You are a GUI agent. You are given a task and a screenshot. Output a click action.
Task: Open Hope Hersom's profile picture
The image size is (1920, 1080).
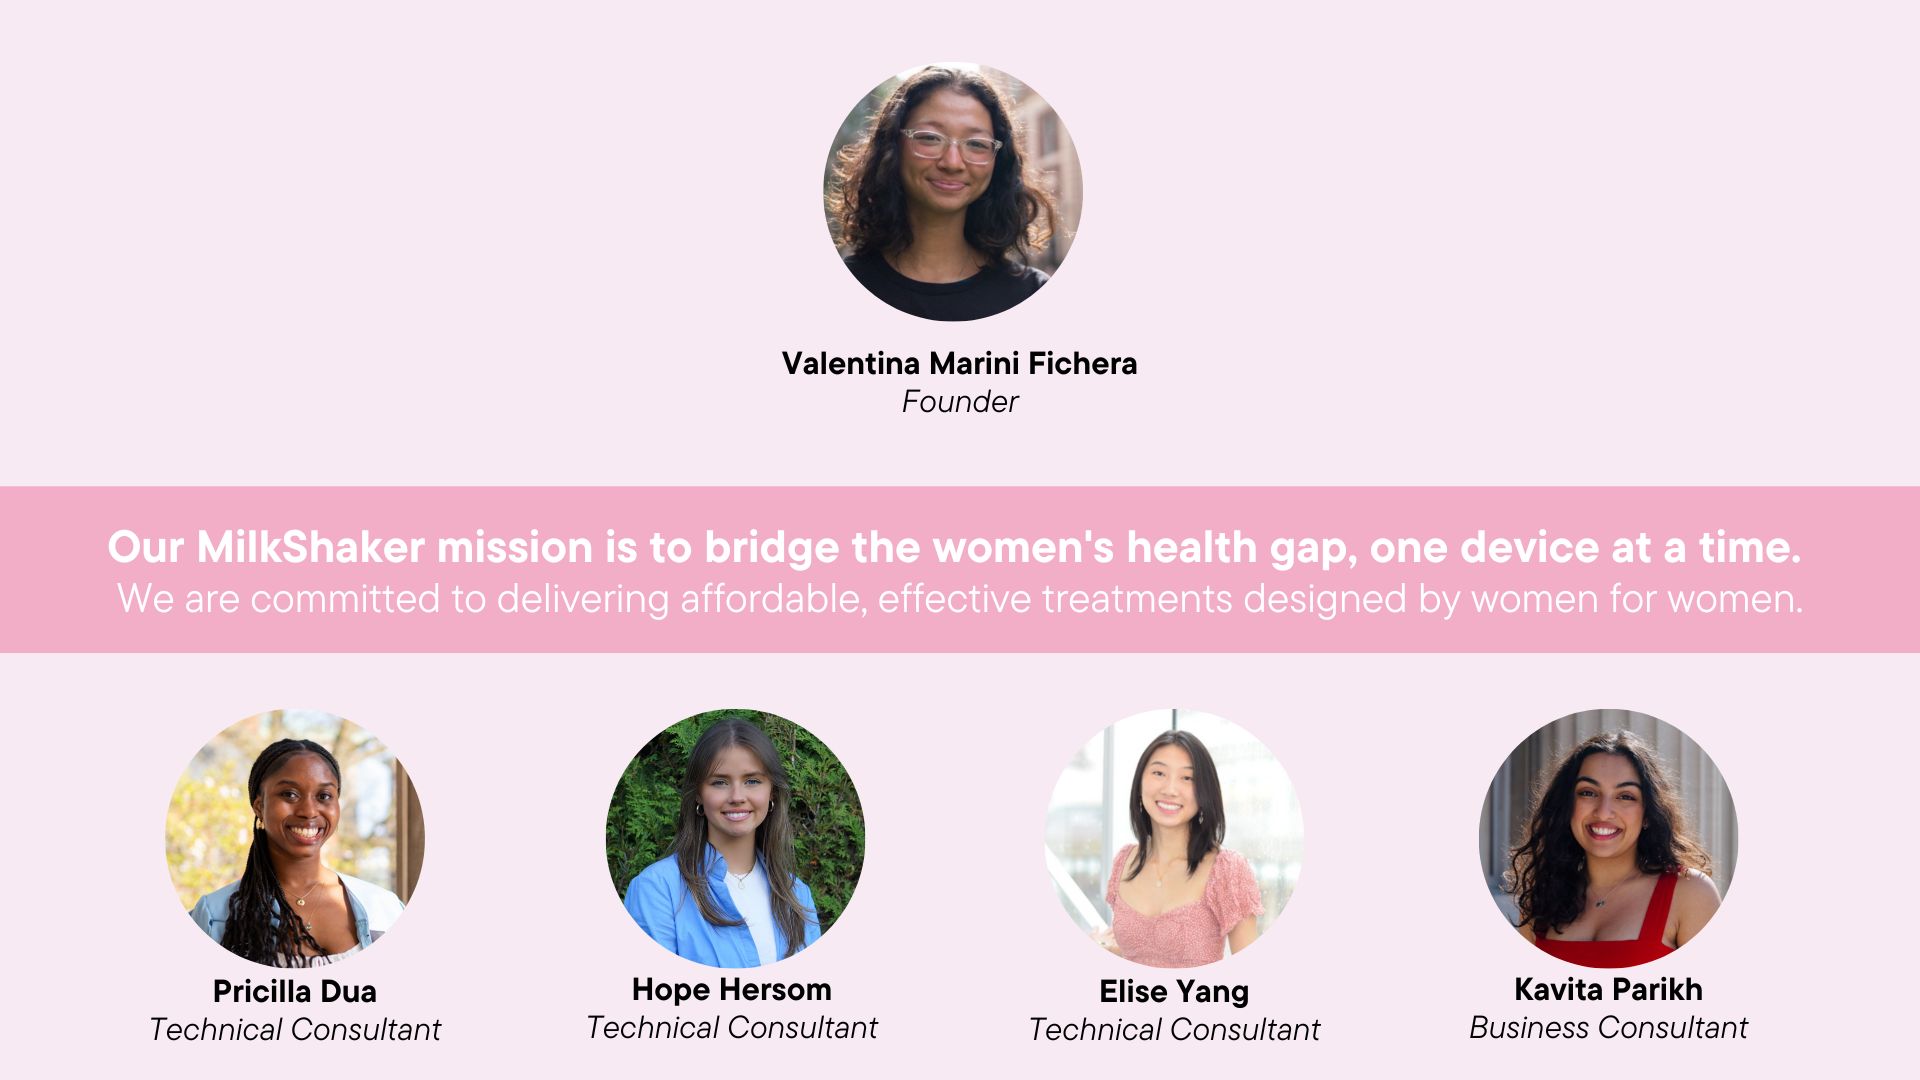(x=735, y=838)
